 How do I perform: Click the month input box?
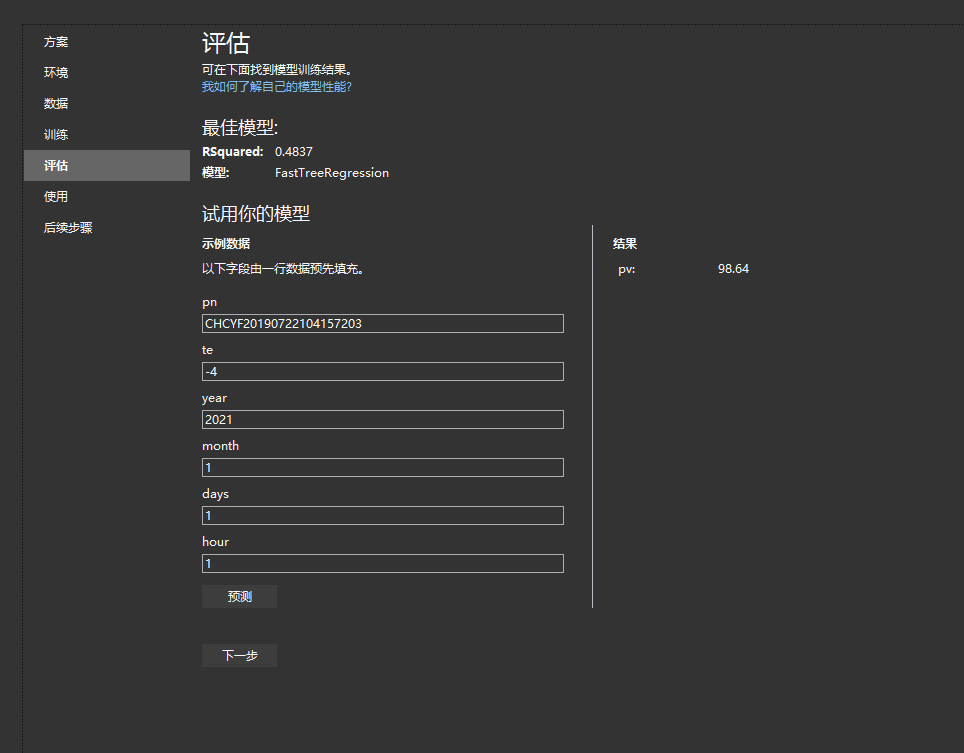click(383, 467)
